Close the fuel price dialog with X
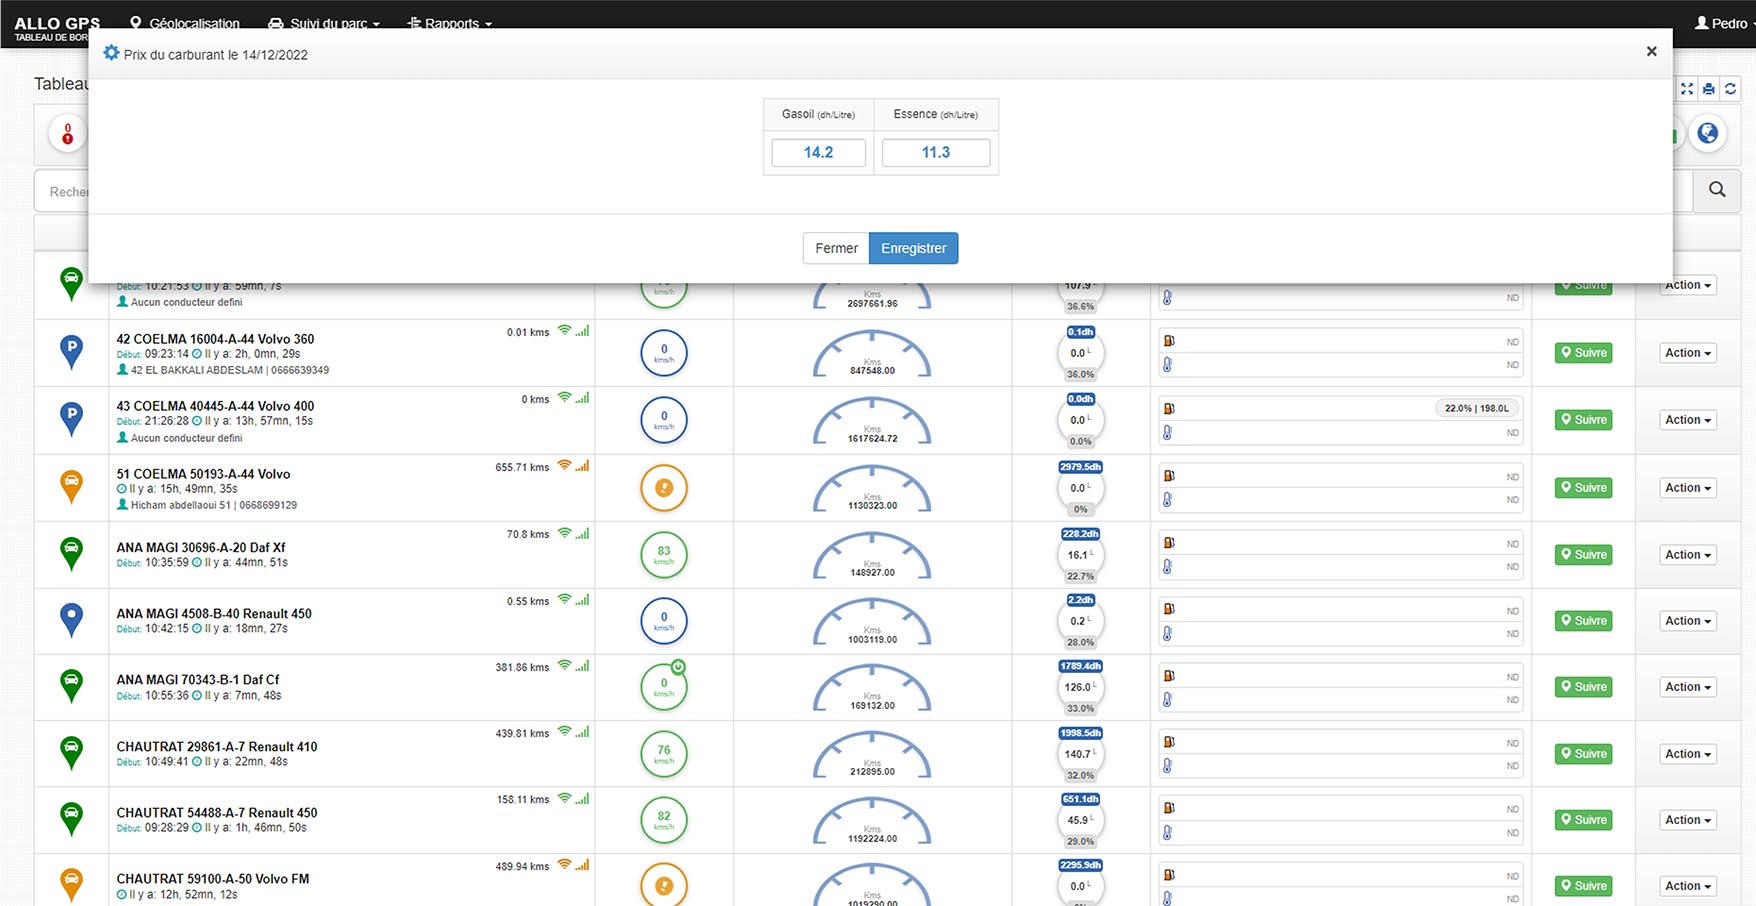1756x906 pixels. click(1651, 51)
